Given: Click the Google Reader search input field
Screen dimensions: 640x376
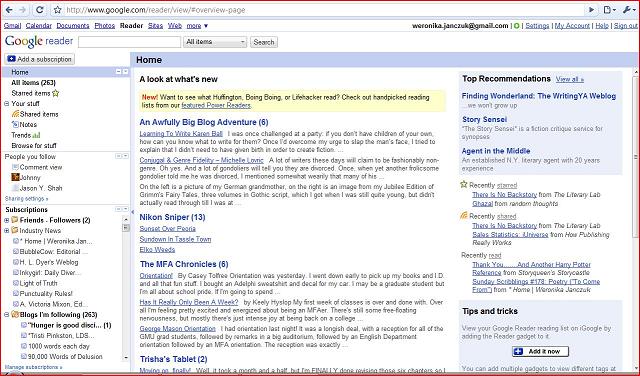Looking at the screenshot, I should pyautogui.click(x=129, y=42).
